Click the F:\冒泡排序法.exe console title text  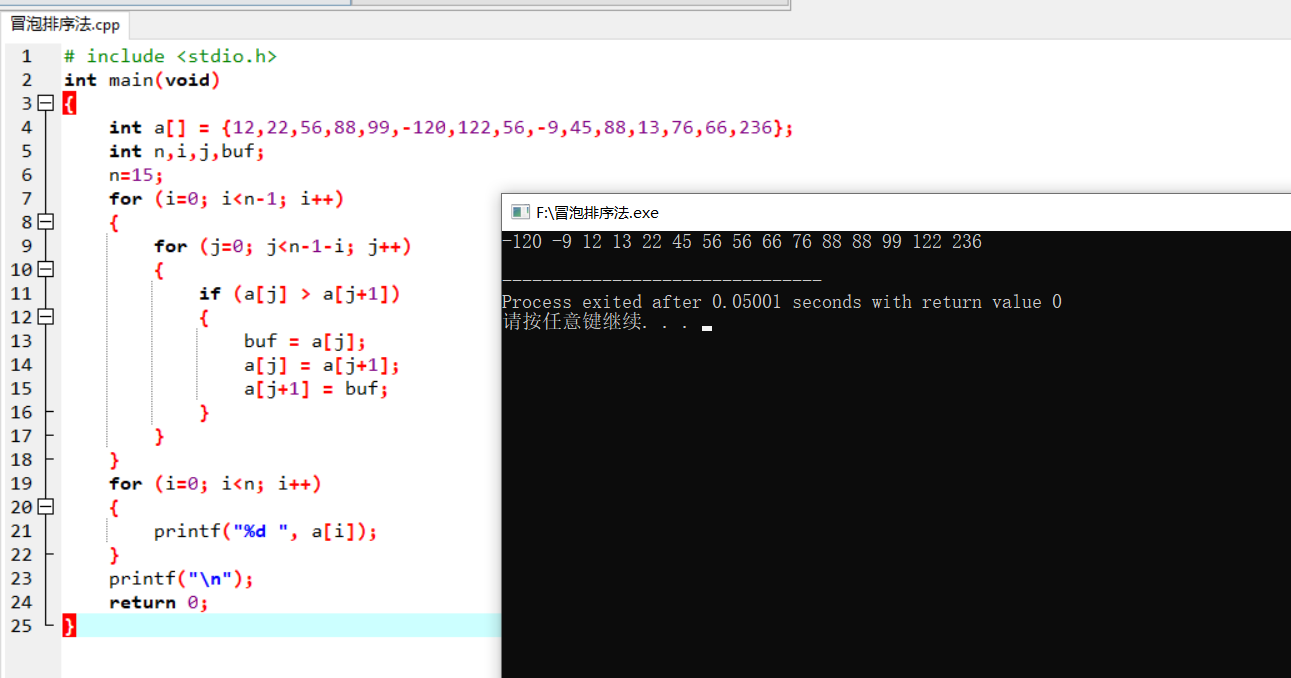pos(597,212)
